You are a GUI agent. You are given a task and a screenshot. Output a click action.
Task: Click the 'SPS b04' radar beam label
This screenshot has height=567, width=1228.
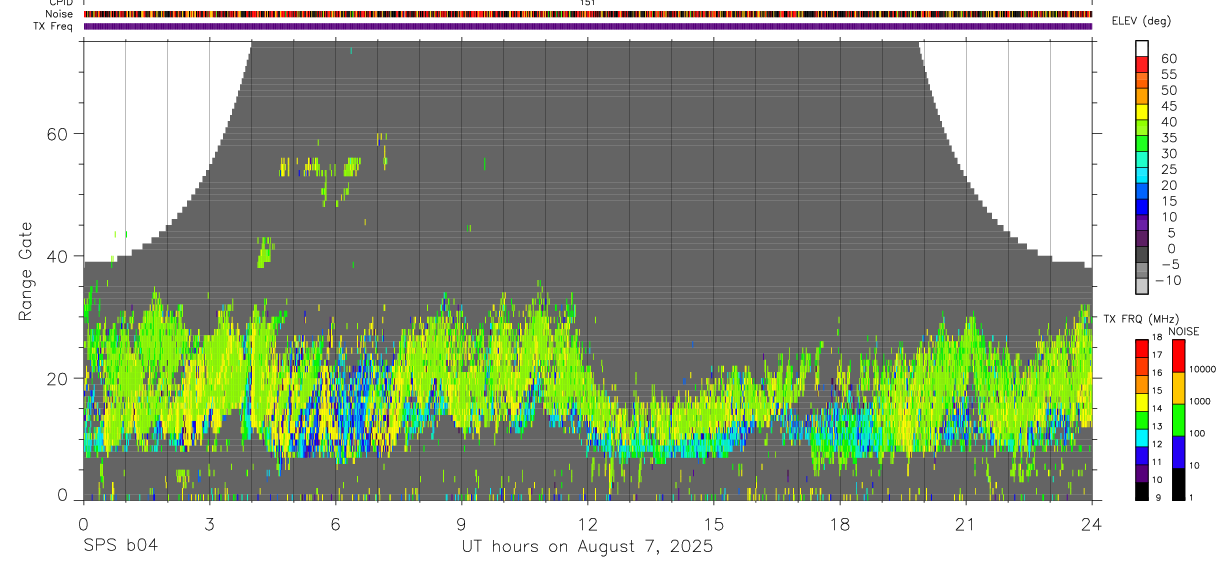(120, 546)
